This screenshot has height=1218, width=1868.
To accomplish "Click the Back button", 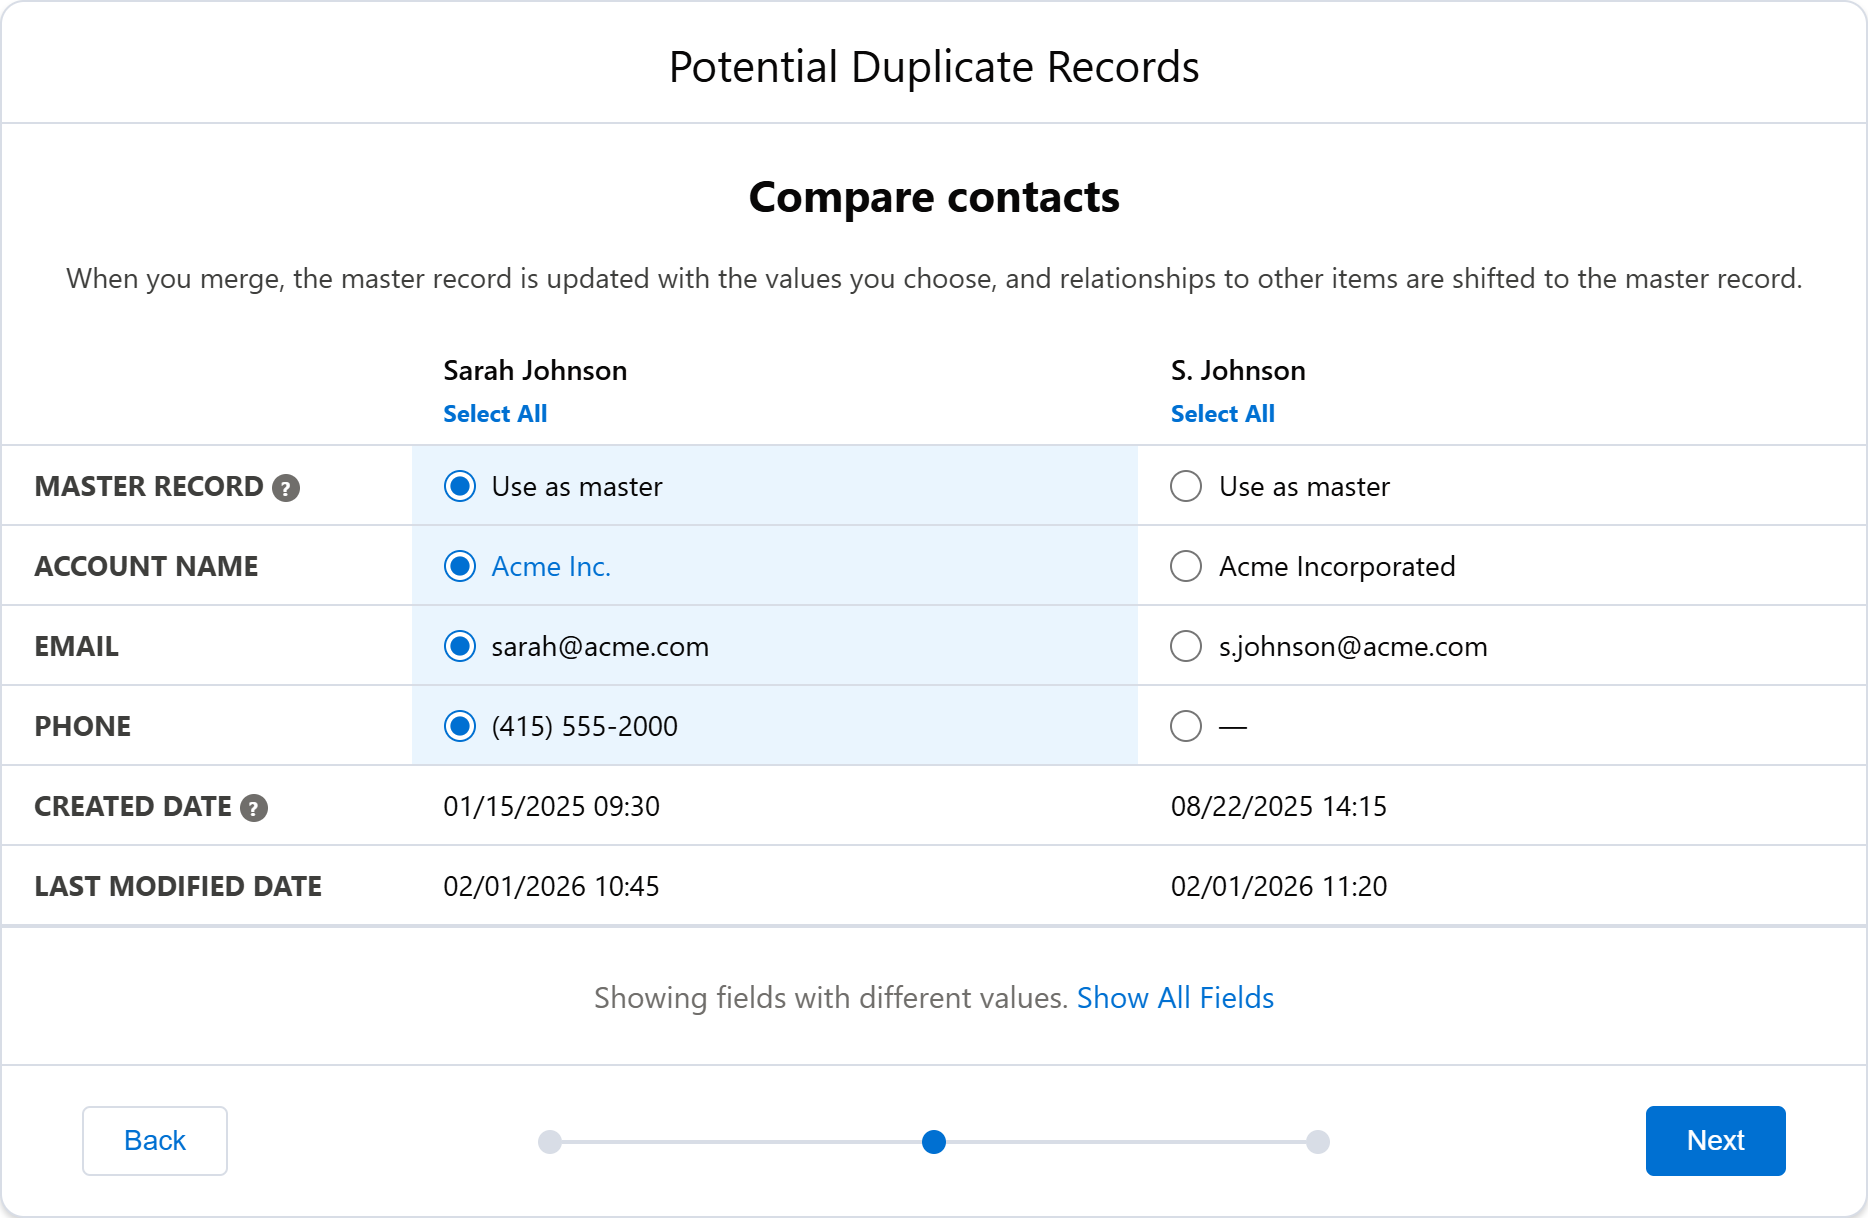I will point(154,1140).
